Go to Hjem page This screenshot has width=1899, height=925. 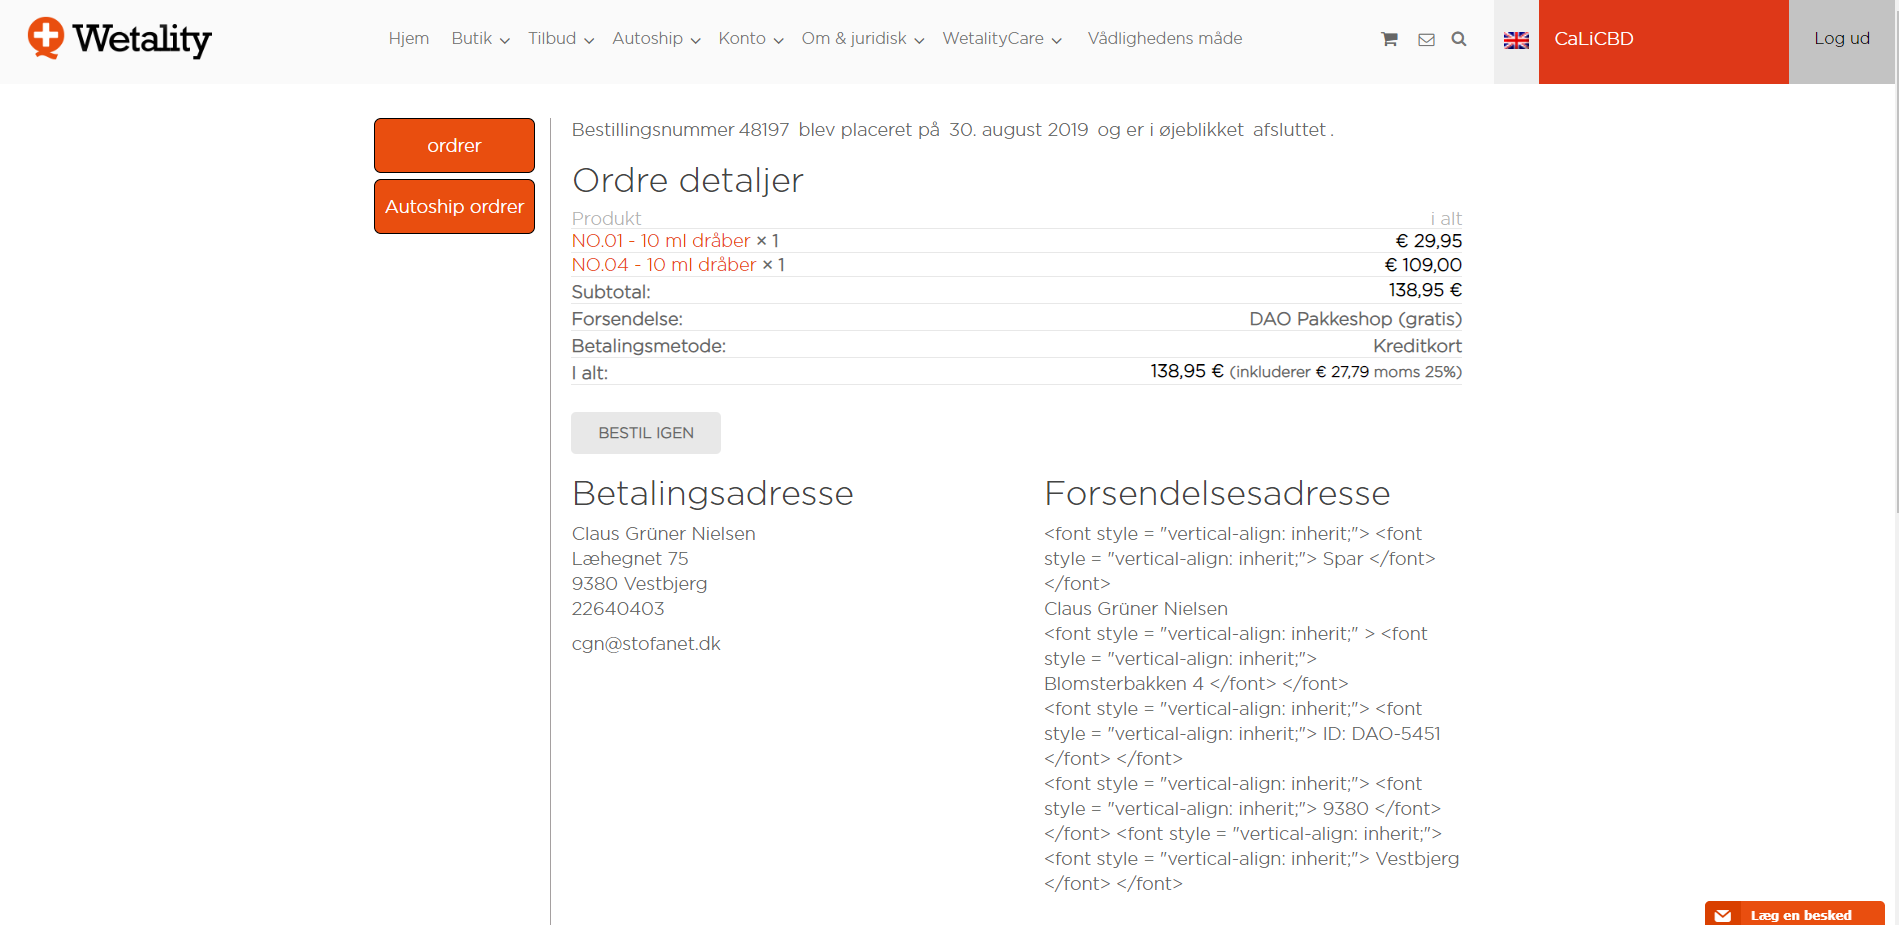pos(409,39)
